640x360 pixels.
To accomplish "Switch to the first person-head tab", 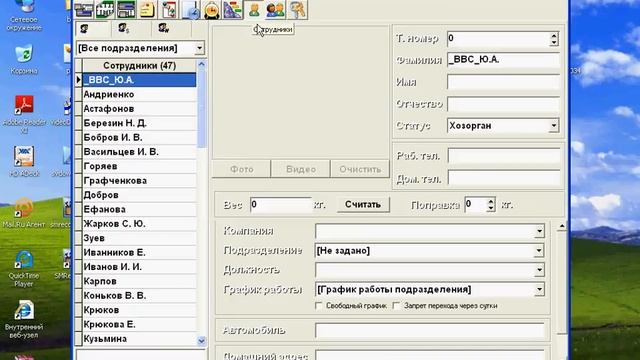I will [85, 28].
